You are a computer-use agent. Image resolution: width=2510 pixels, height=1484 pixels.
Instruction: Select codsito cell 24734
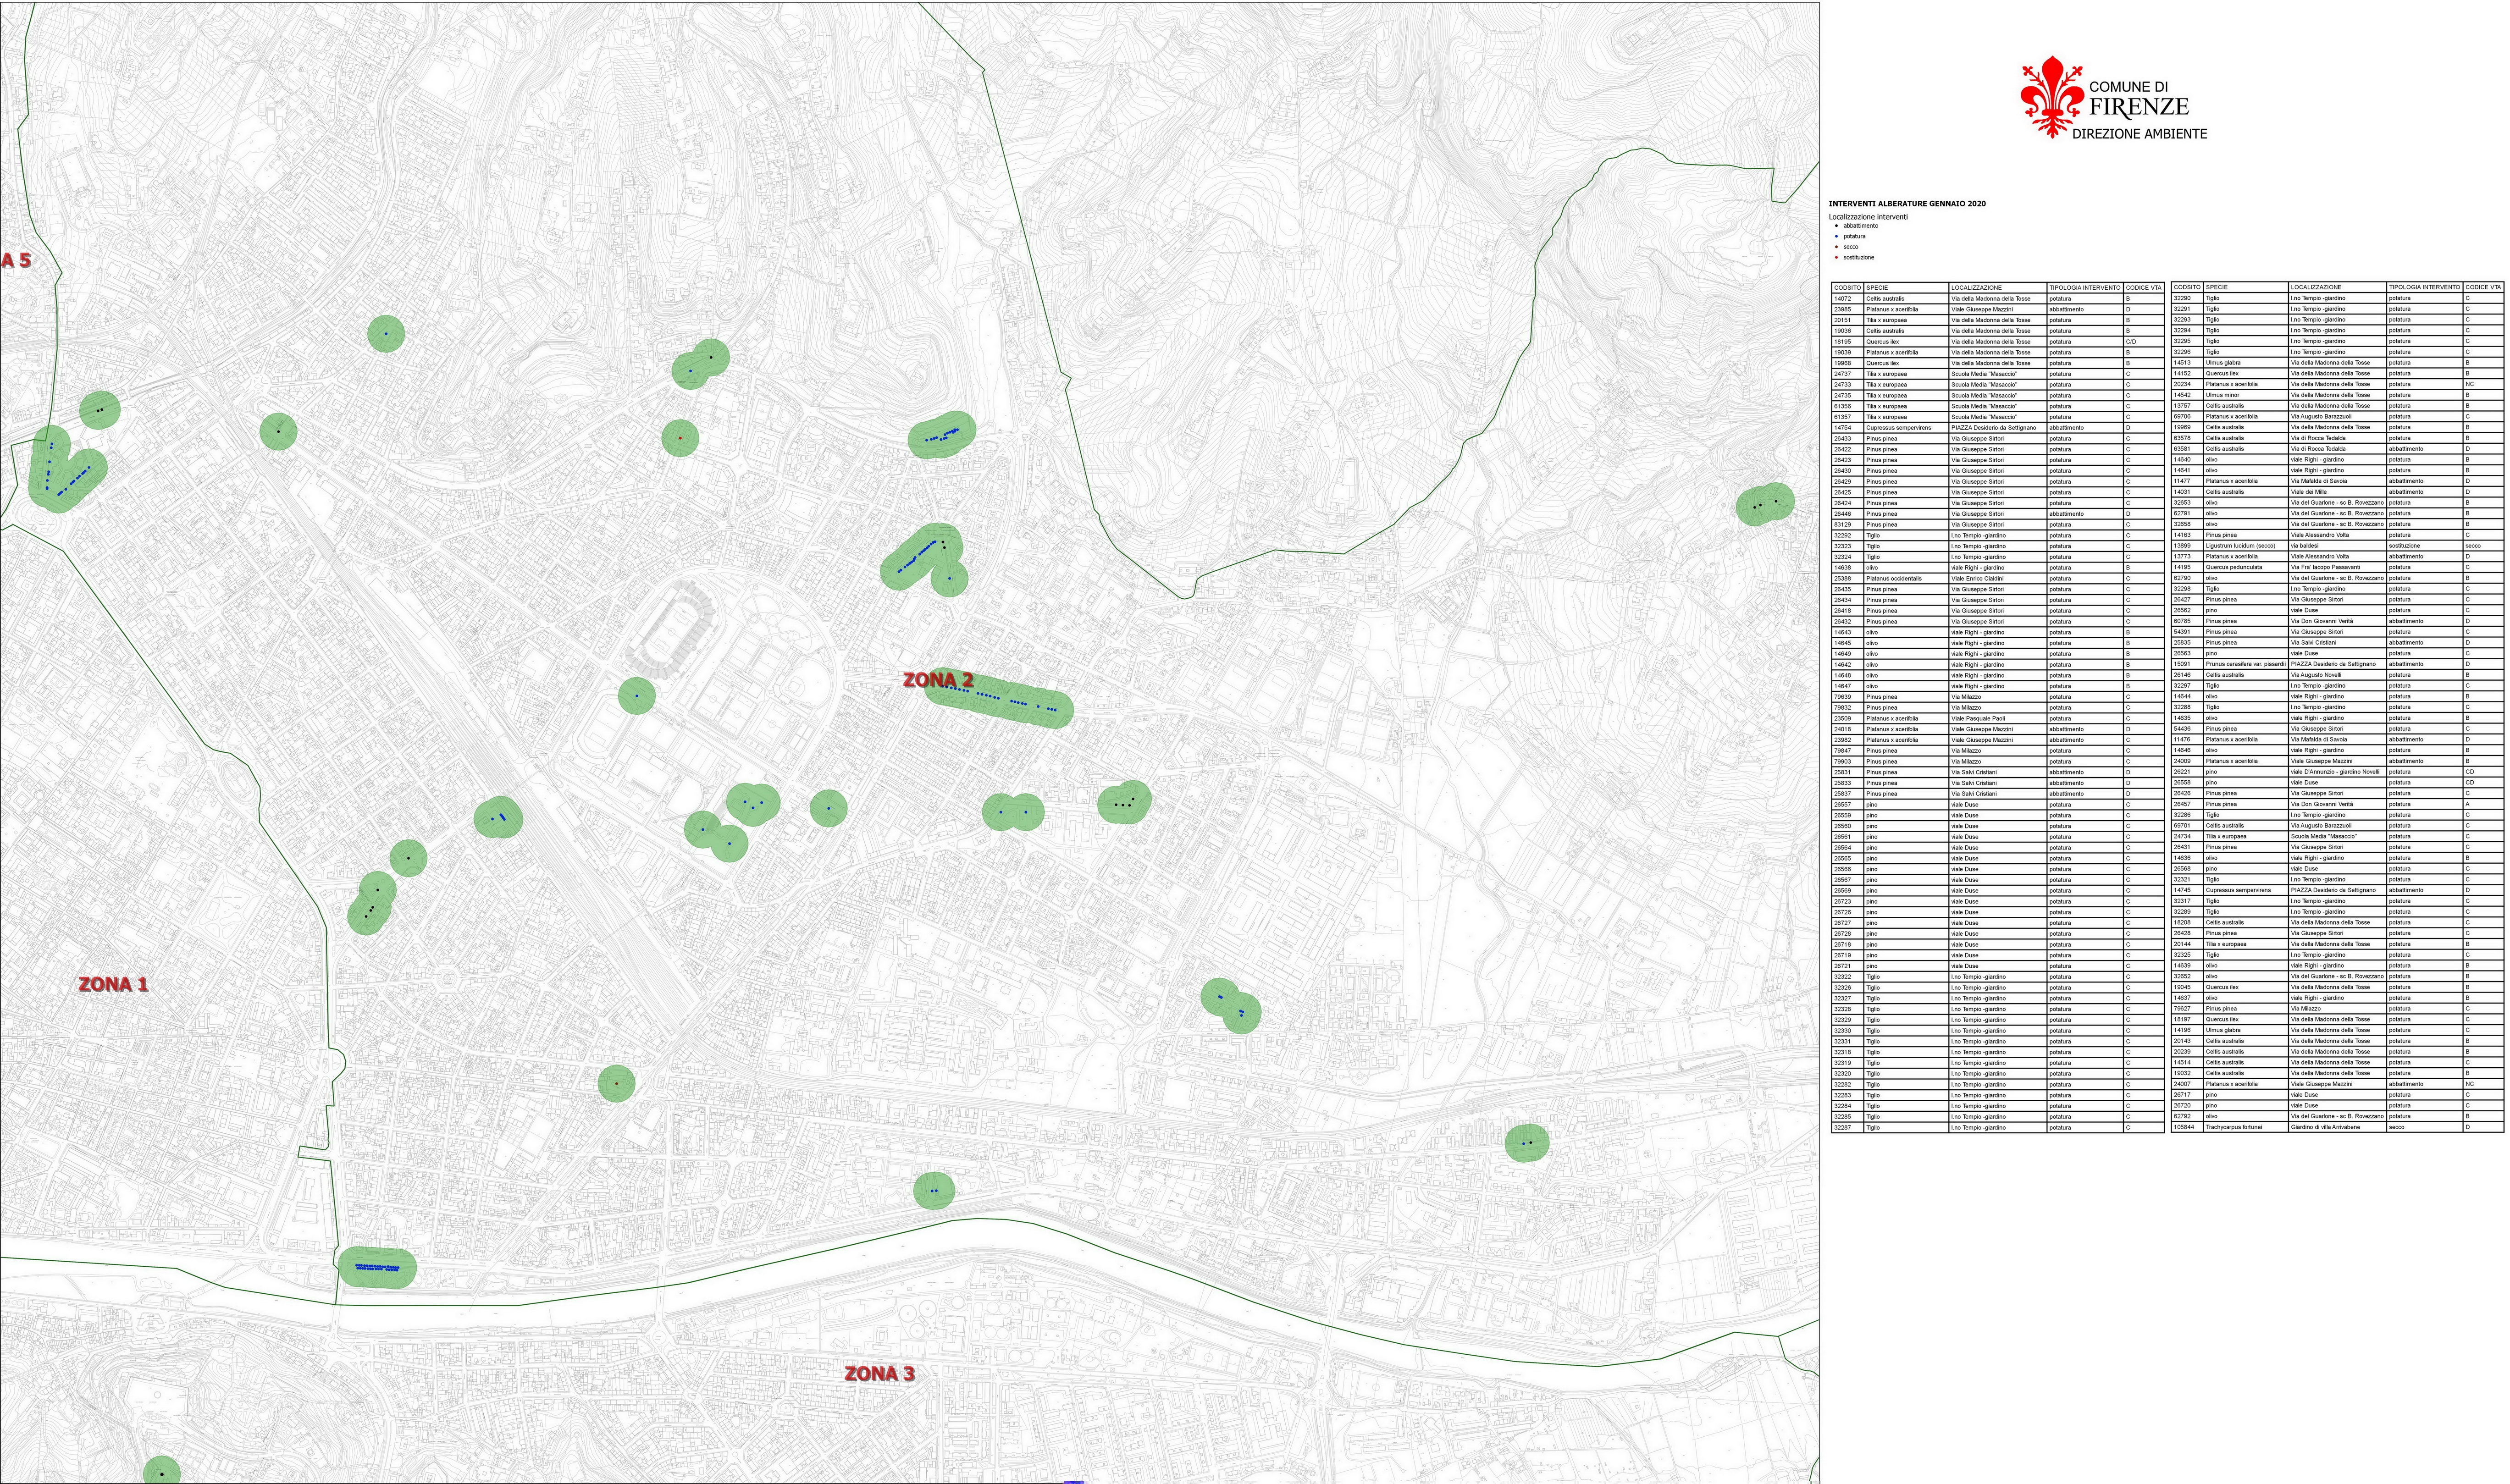pyautogui.click(x=2187, y=837)
